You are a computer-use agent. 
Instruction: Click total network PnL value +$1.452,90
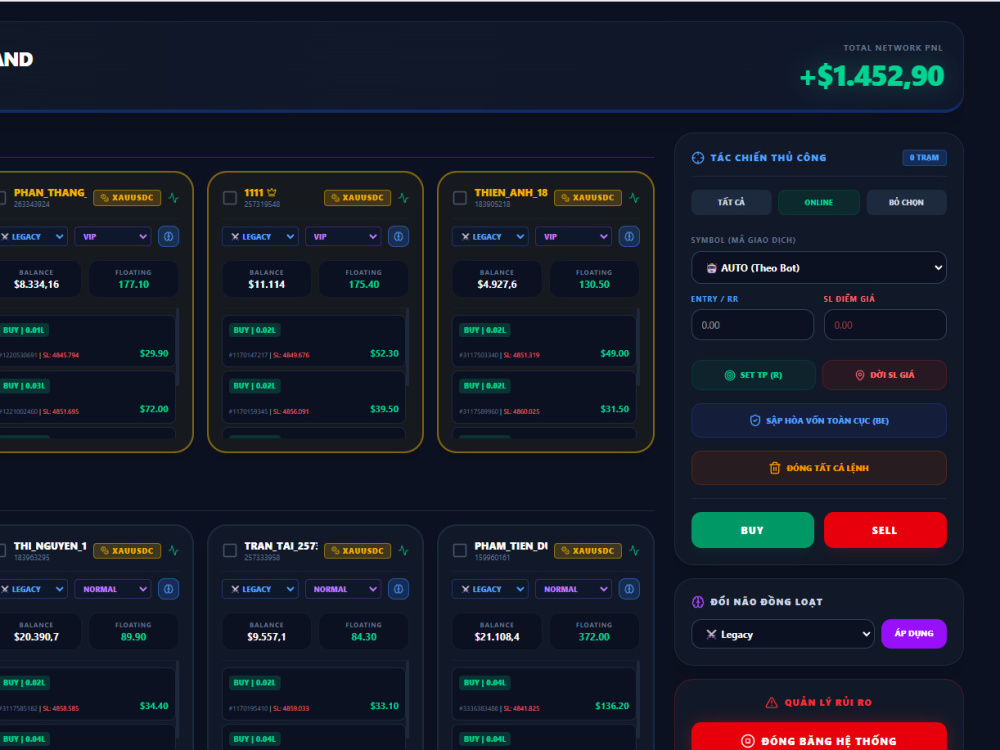pyautogui.click(x=872, y=76)
